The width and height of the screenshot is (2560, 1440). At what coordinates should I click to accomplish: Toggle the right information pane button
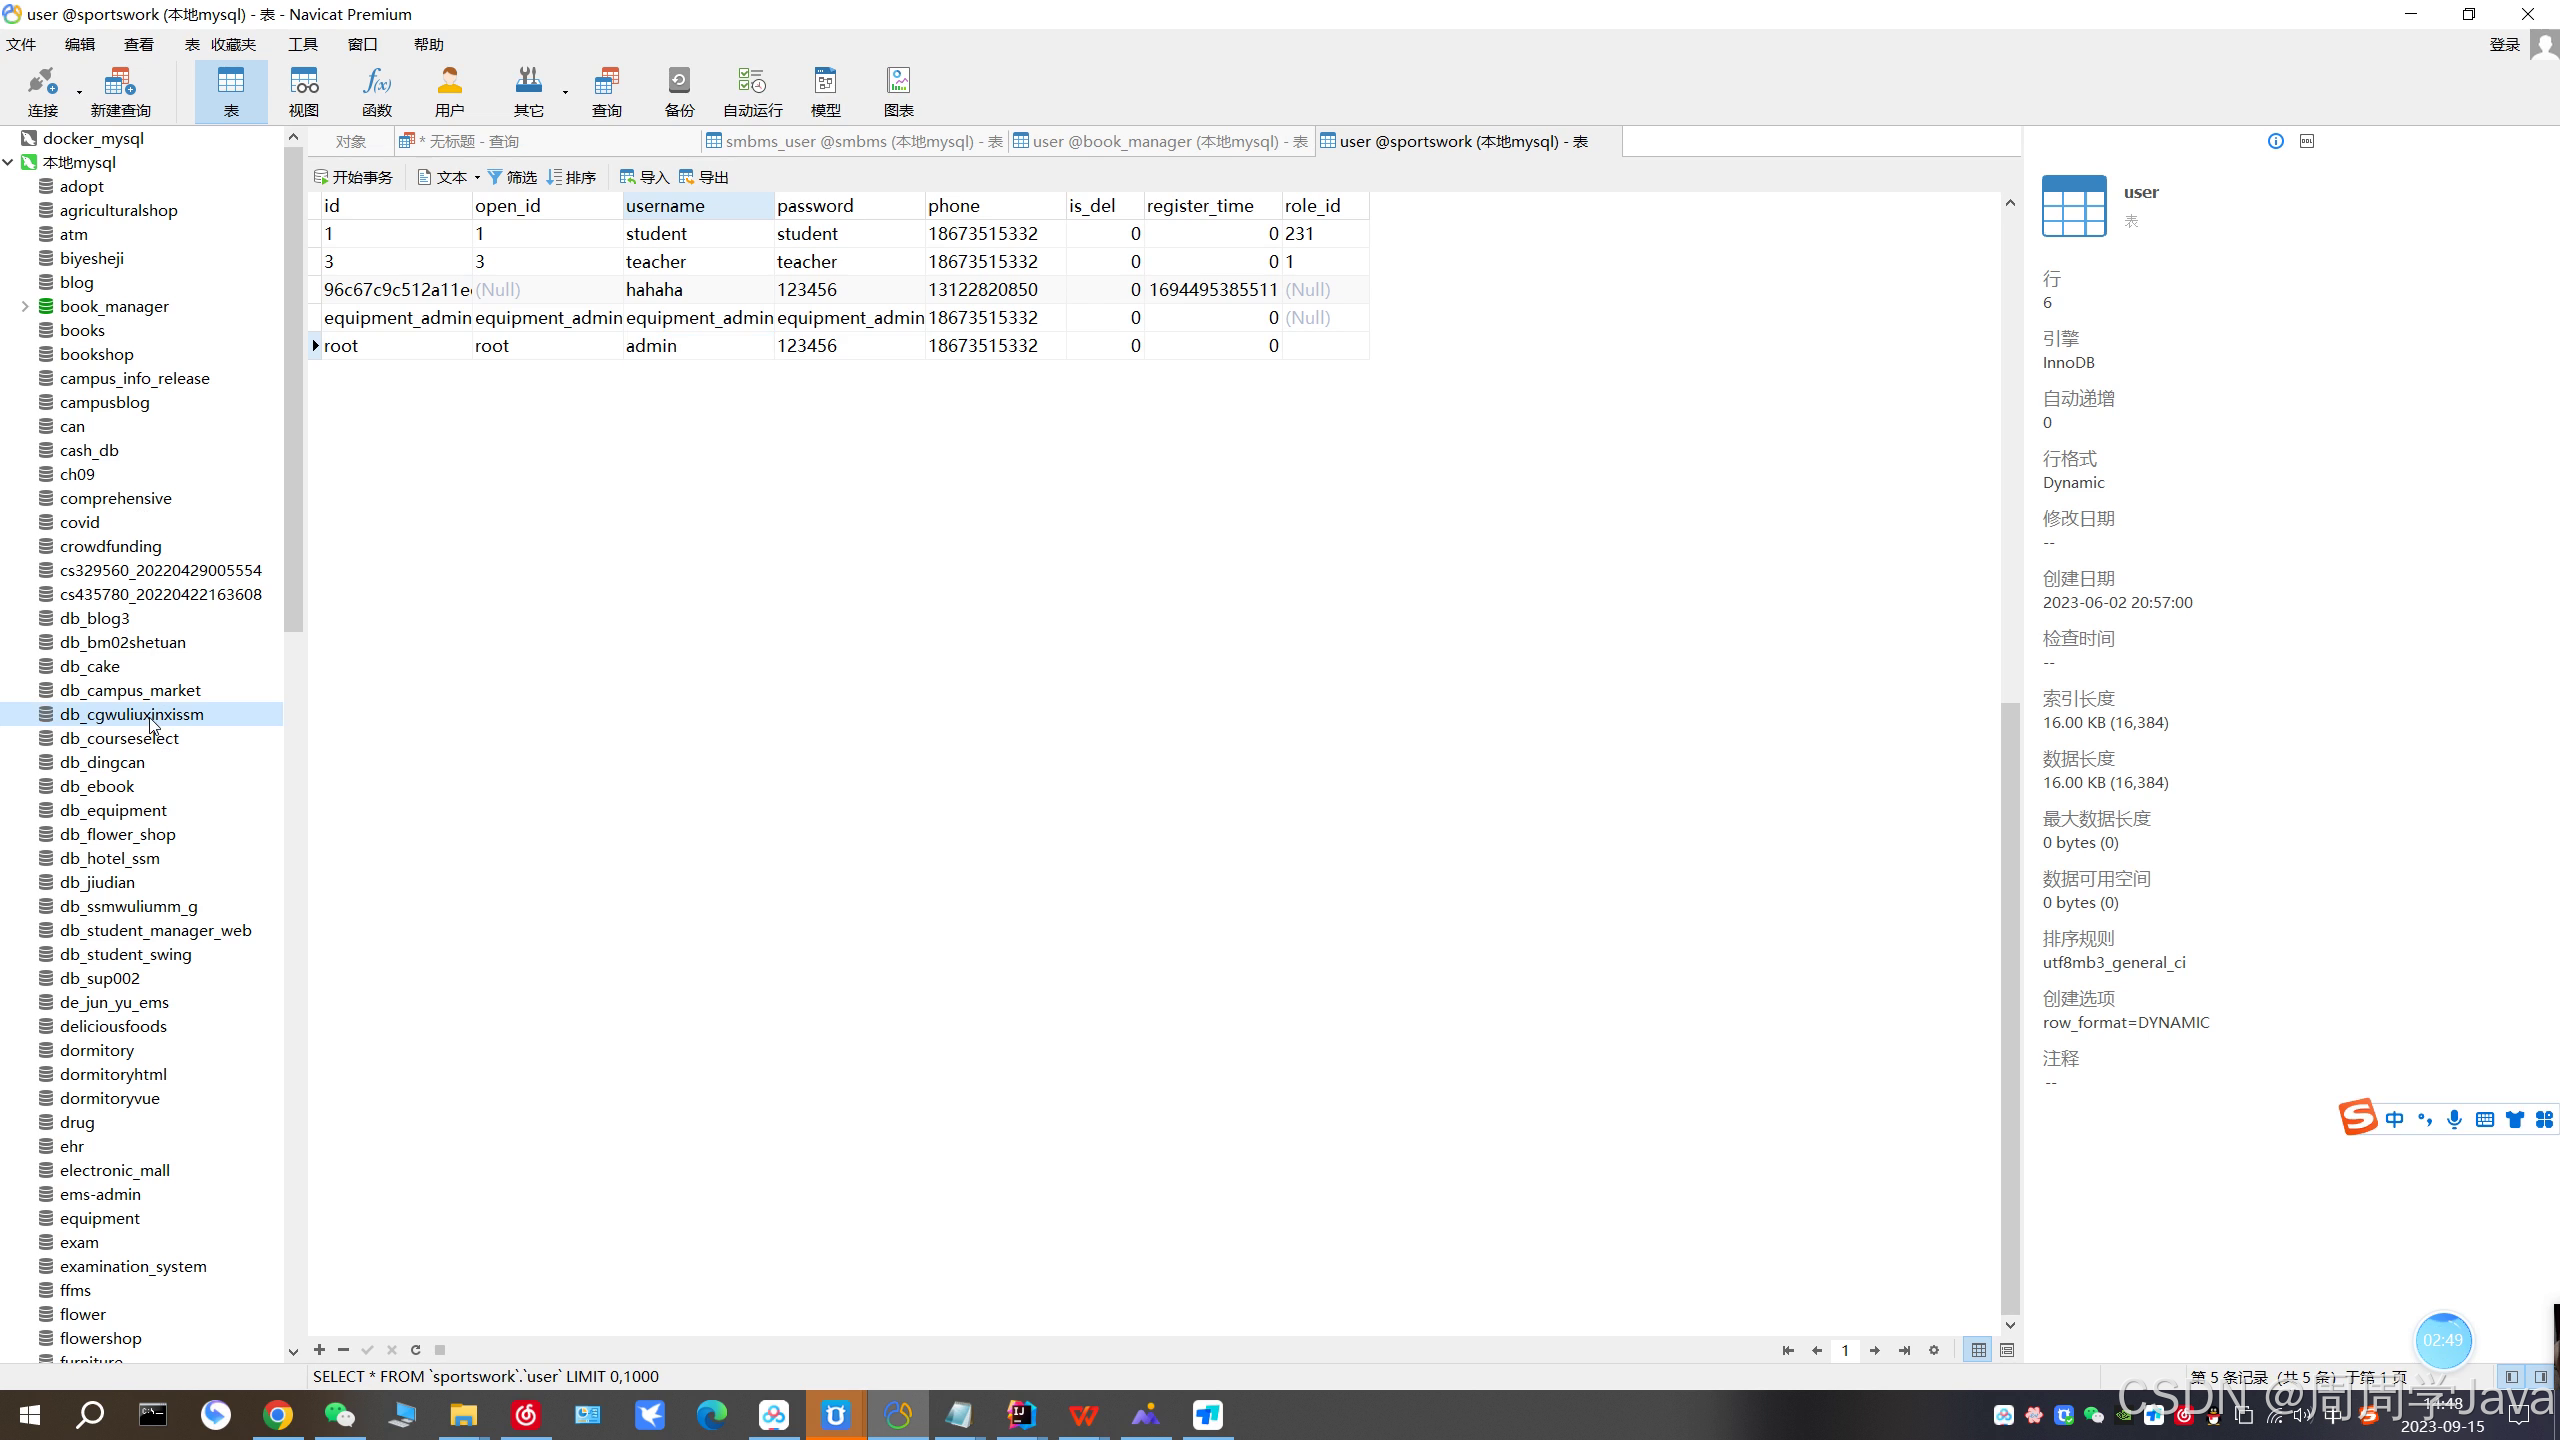(x=2540, y=1377)
